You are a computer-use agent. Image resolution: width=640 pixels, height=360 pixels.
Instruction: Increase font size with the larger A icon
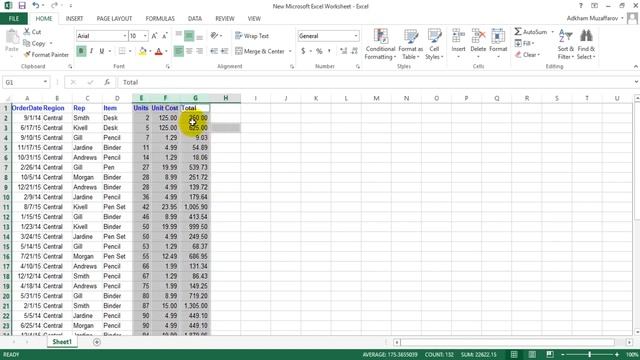point(154,36)
